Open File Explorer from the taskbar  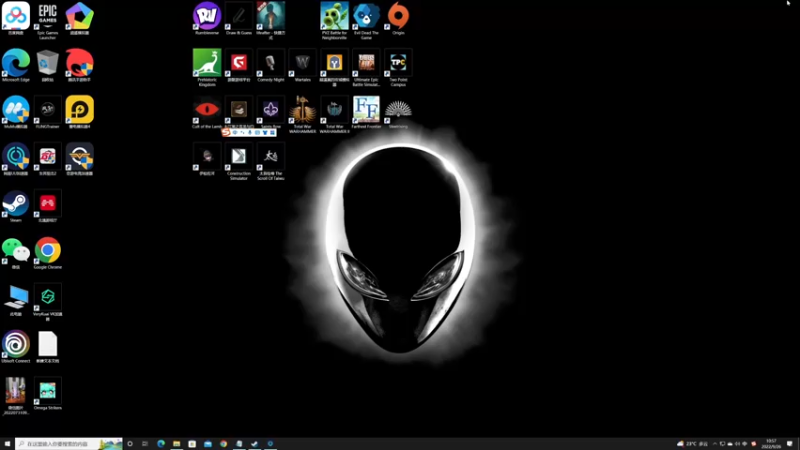pos(177,444)
